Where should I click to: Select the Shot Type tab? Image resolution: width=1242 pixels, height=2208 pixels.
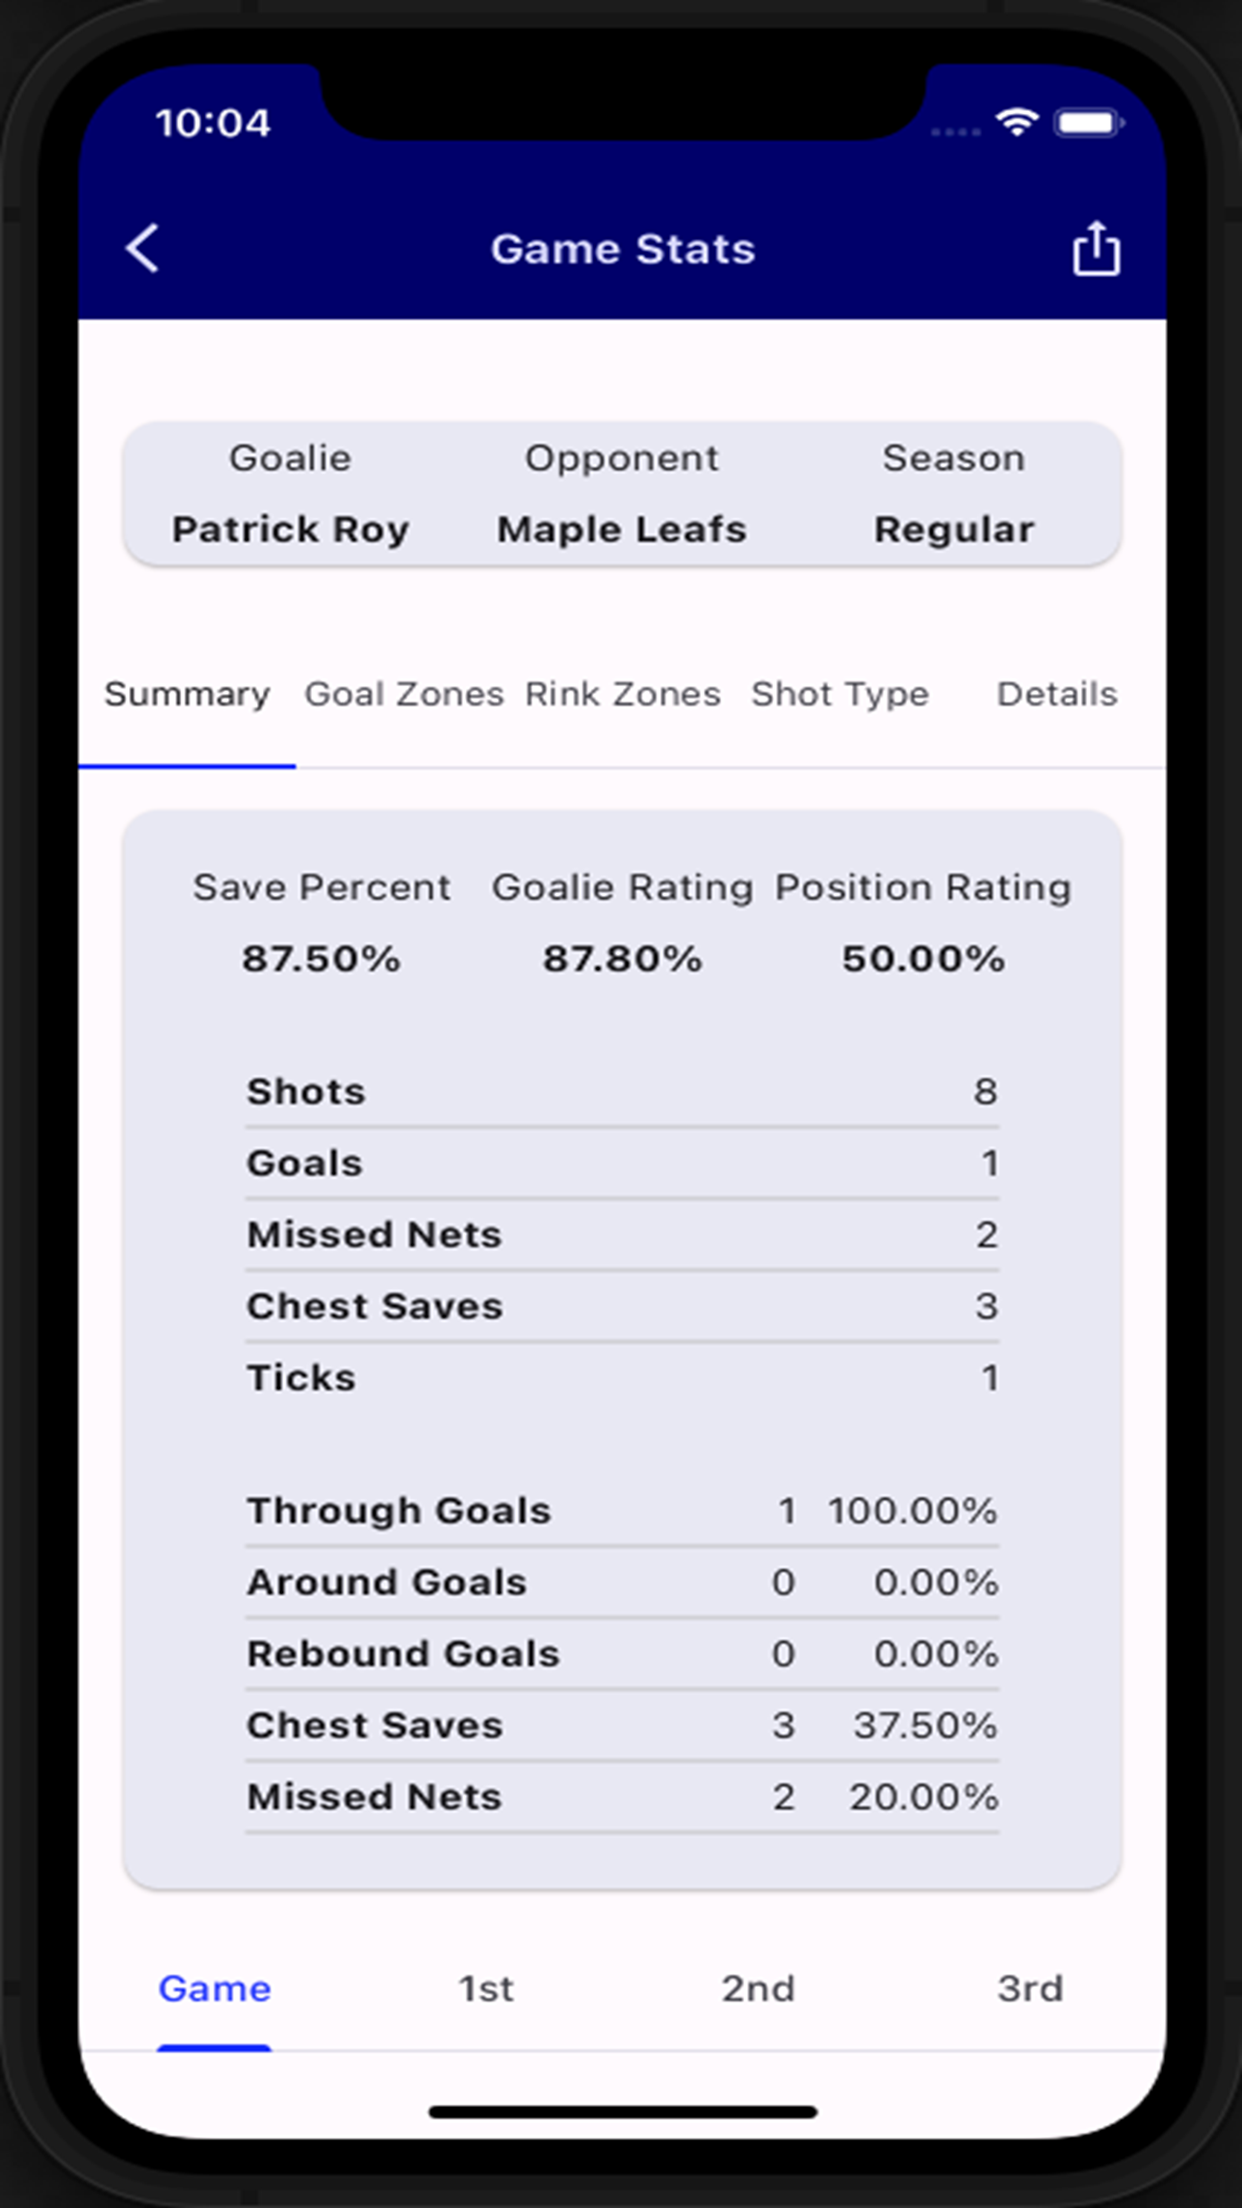coord(840,694)
